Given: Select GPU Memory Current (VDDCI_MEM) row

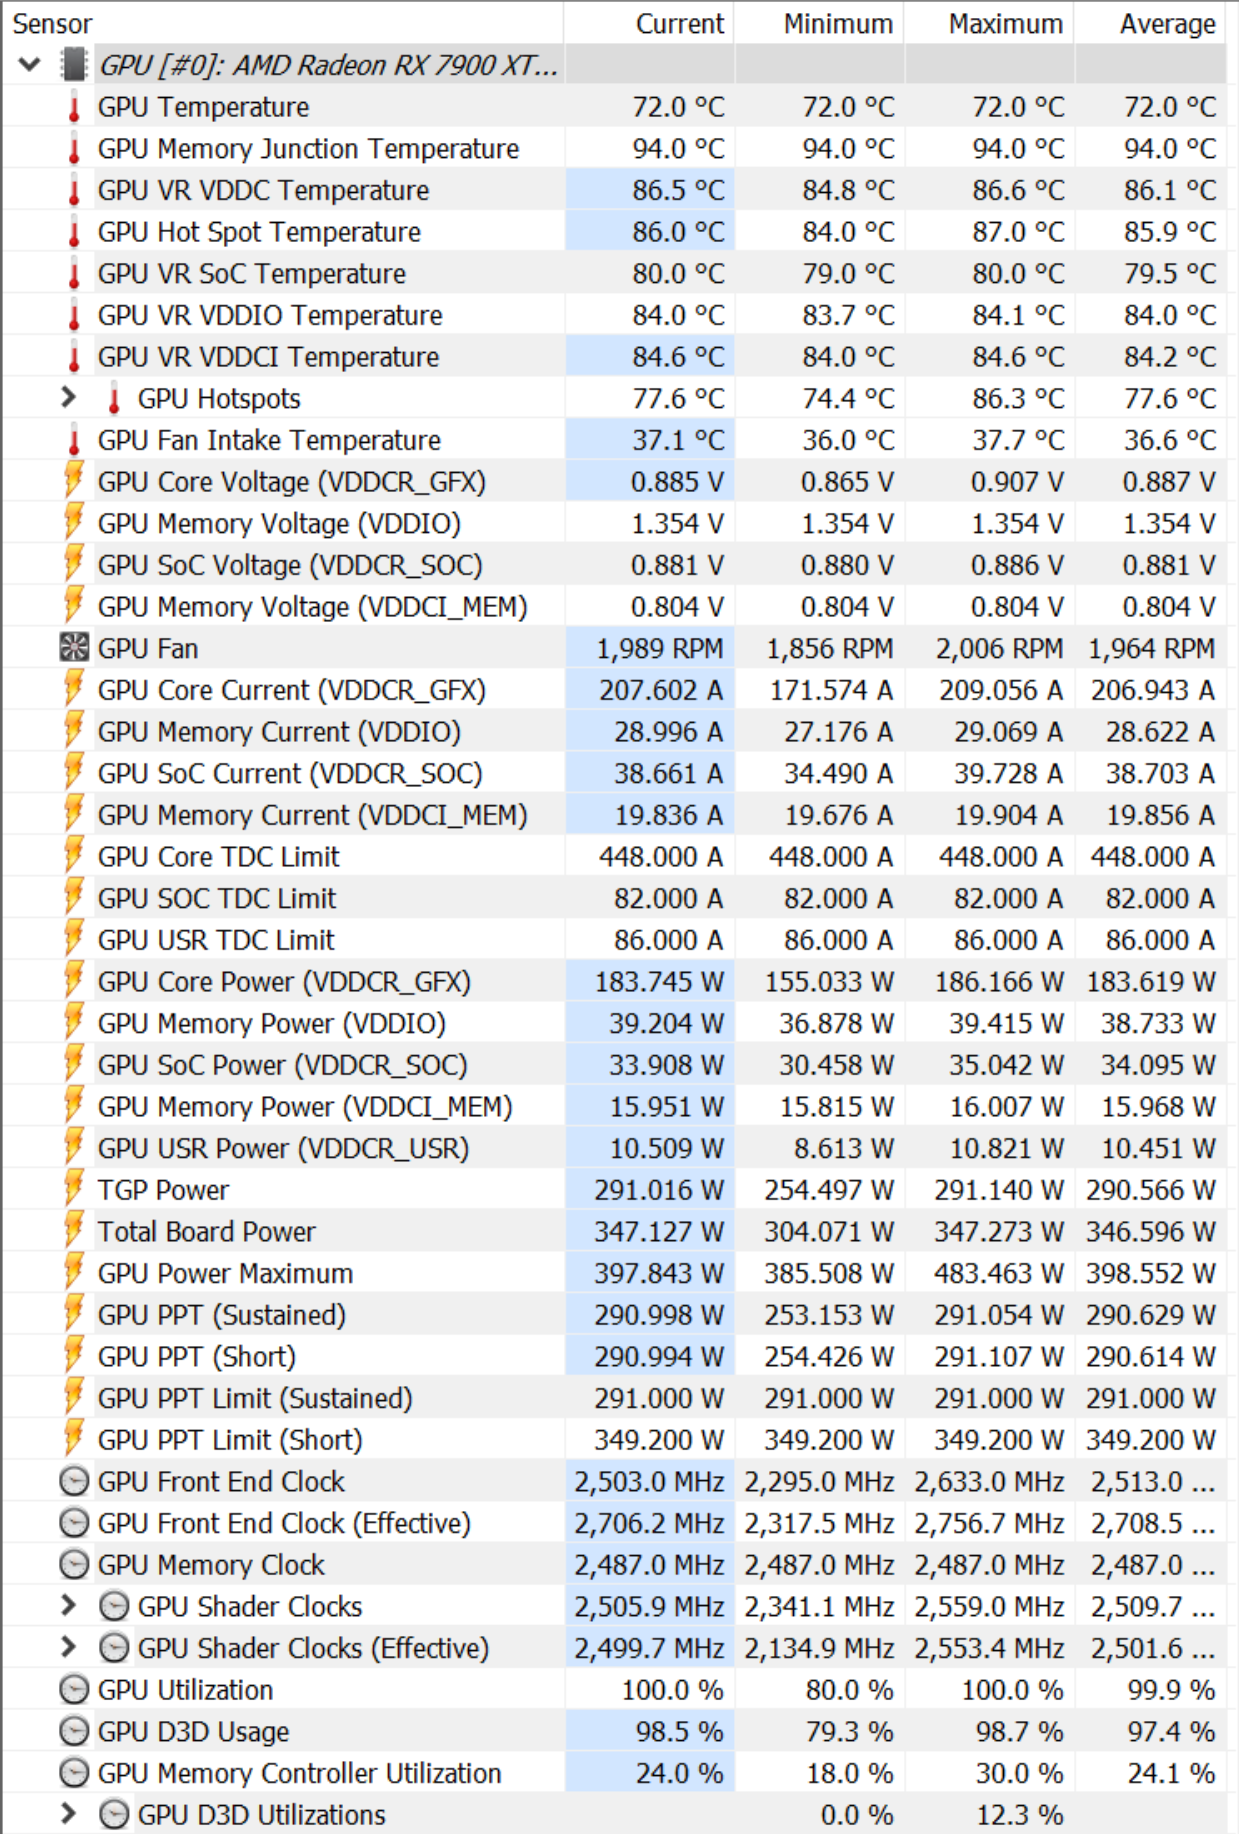Looking at the screenshot, I should [614, 815].
